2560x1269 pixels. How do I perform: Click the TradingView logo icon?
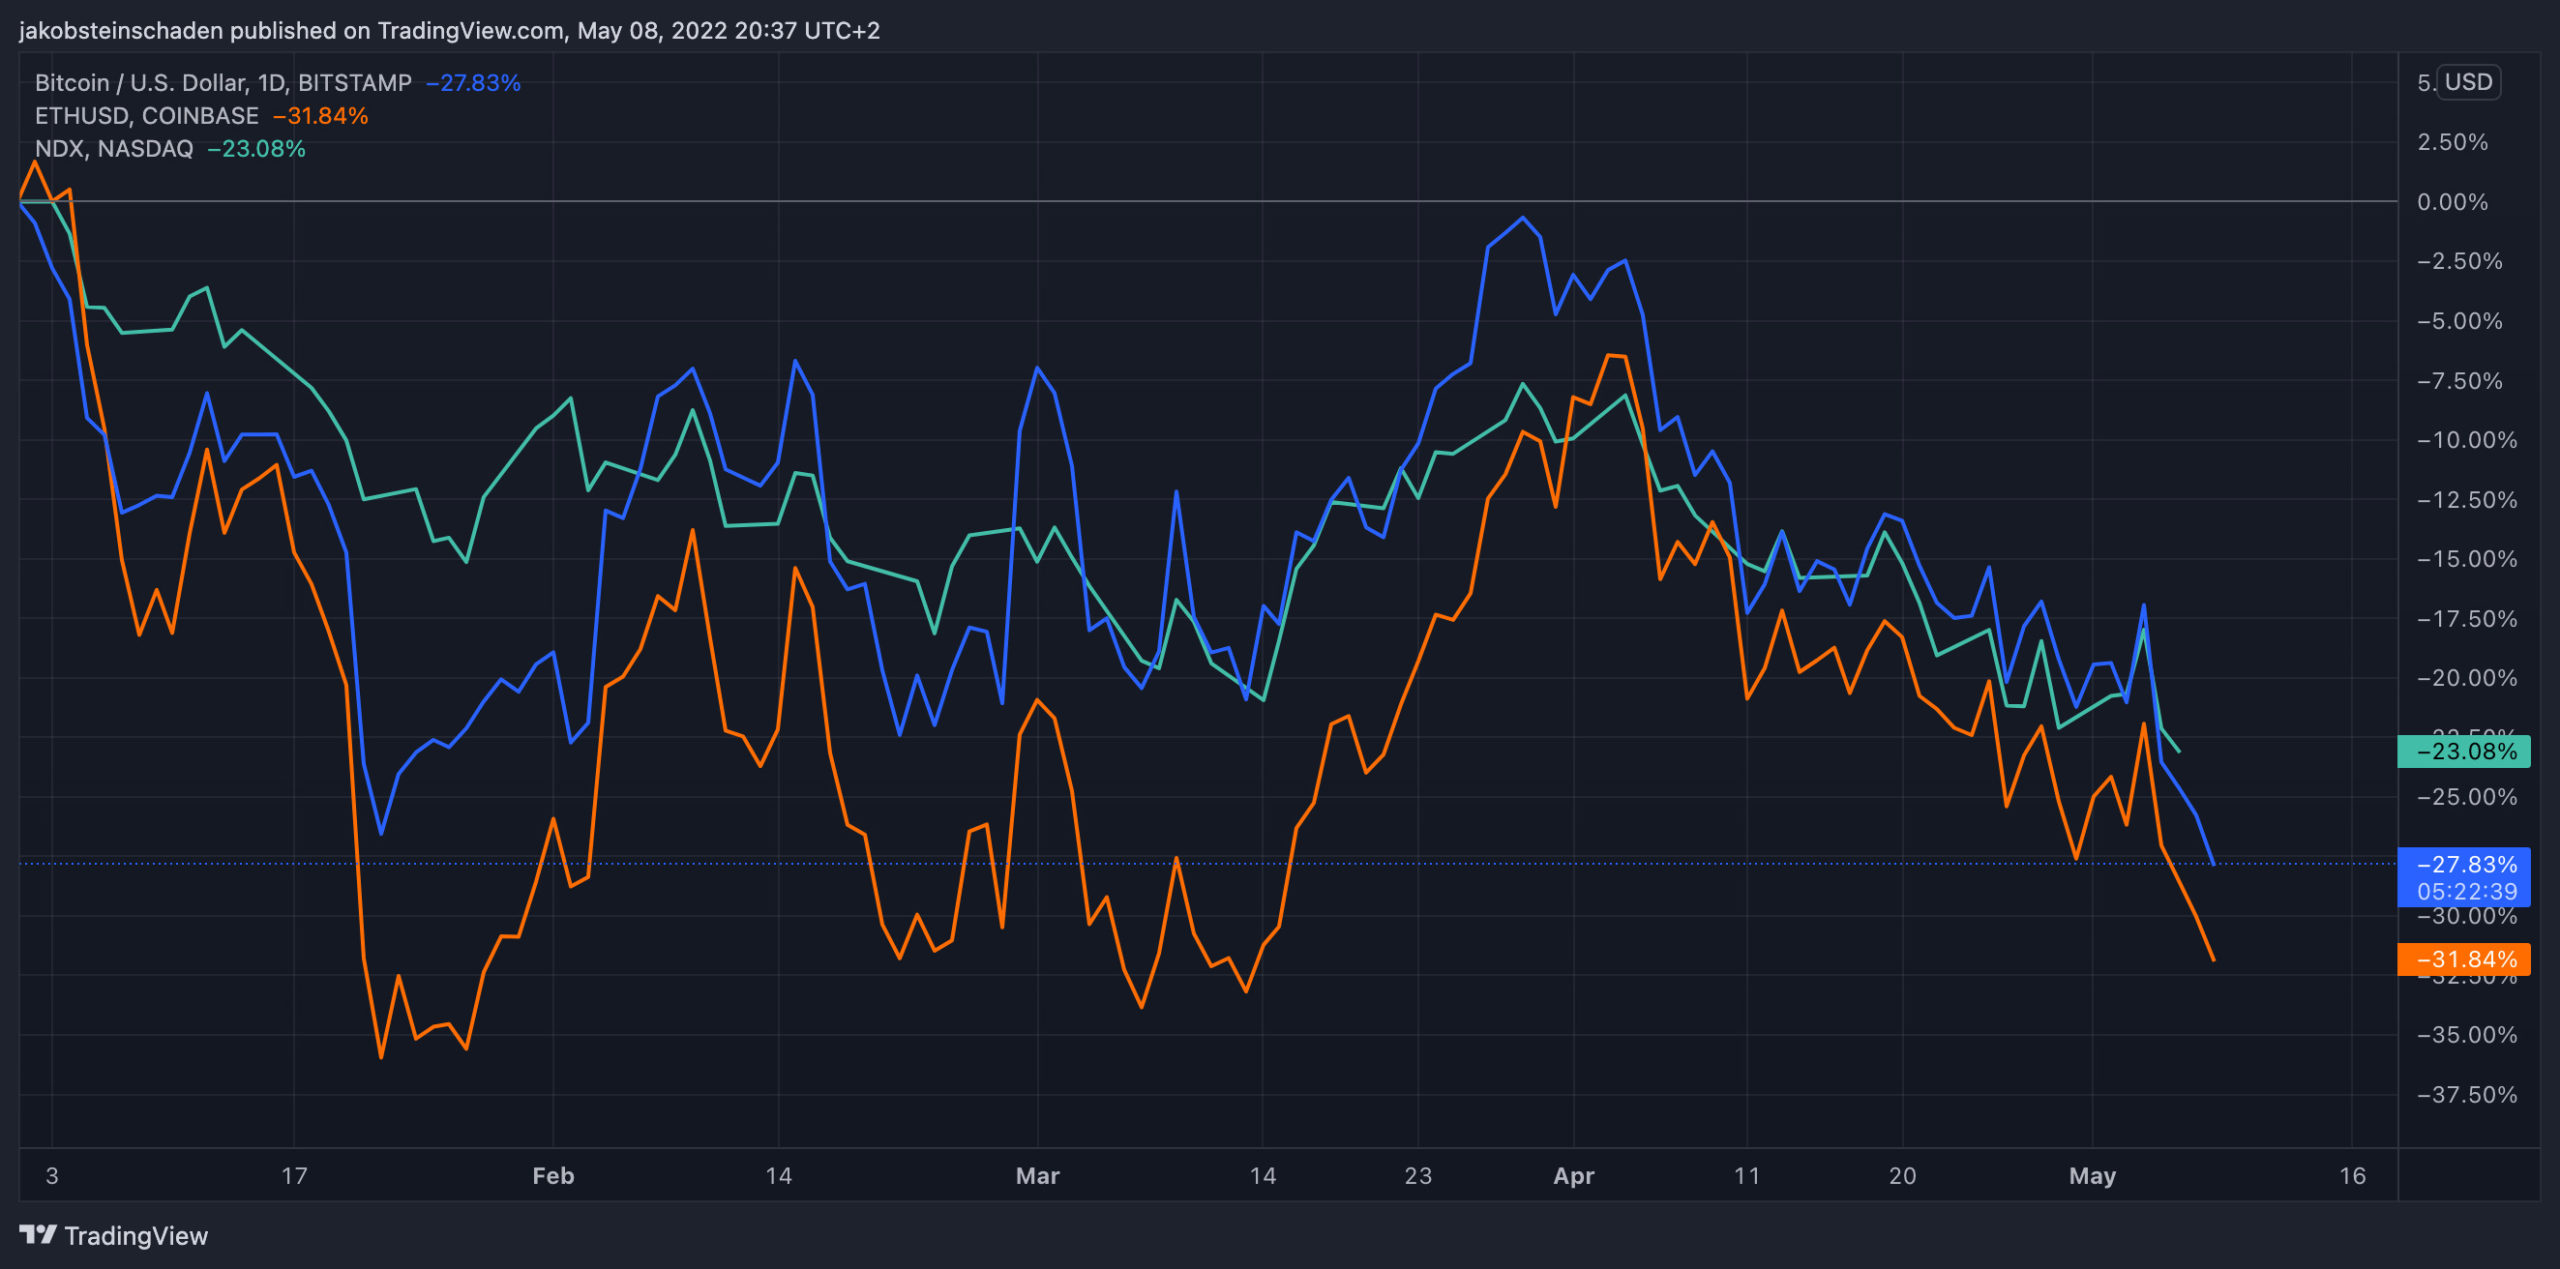[x=38, y=1235]
